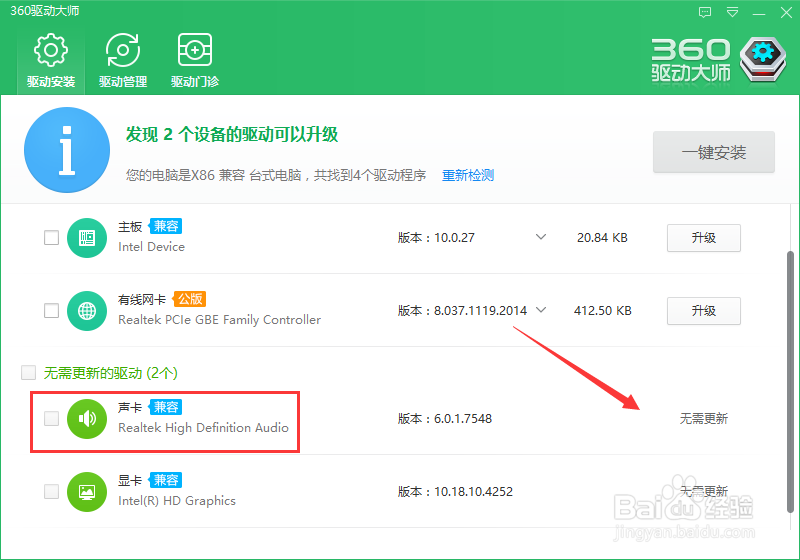
Task: Click the blue info circle icon
Action: 67,150
